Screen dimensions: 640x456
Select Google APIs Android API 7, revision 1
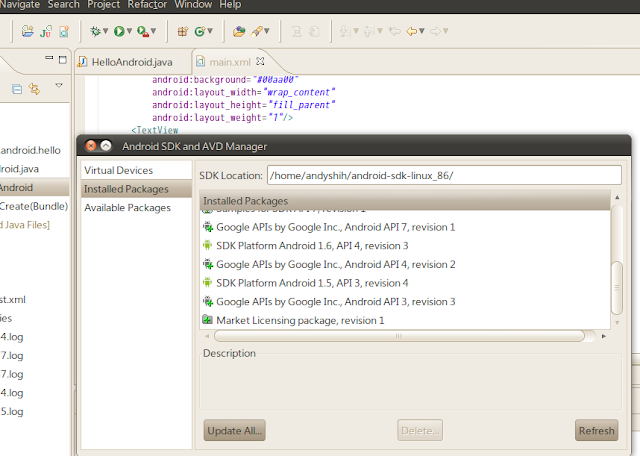coord(405,227)
